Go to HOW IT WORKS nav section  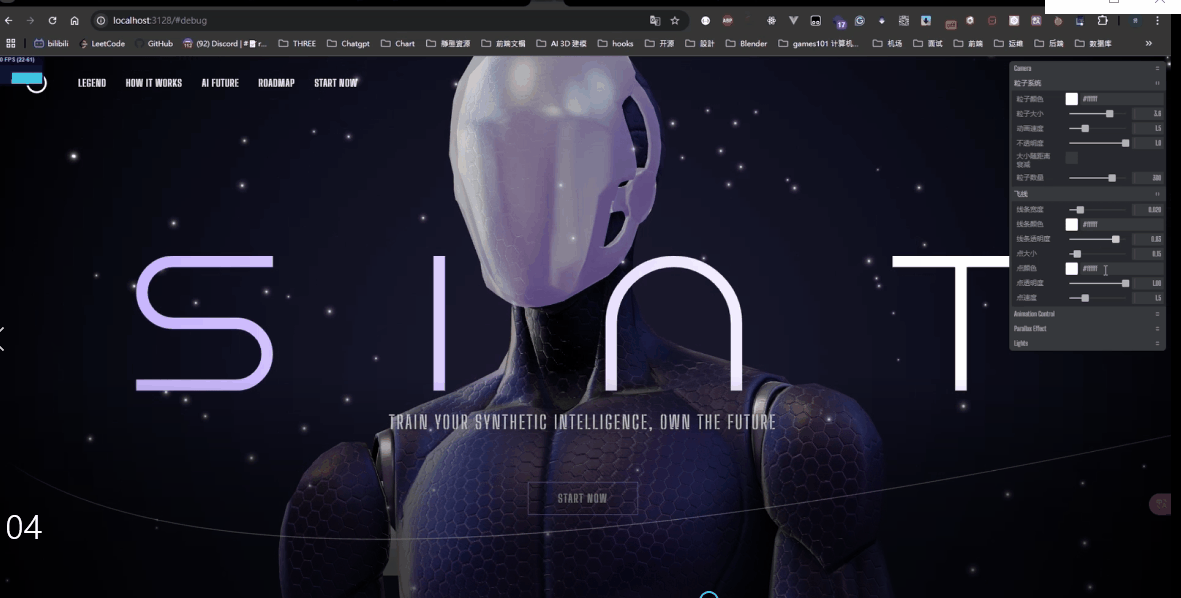point(154,83)
